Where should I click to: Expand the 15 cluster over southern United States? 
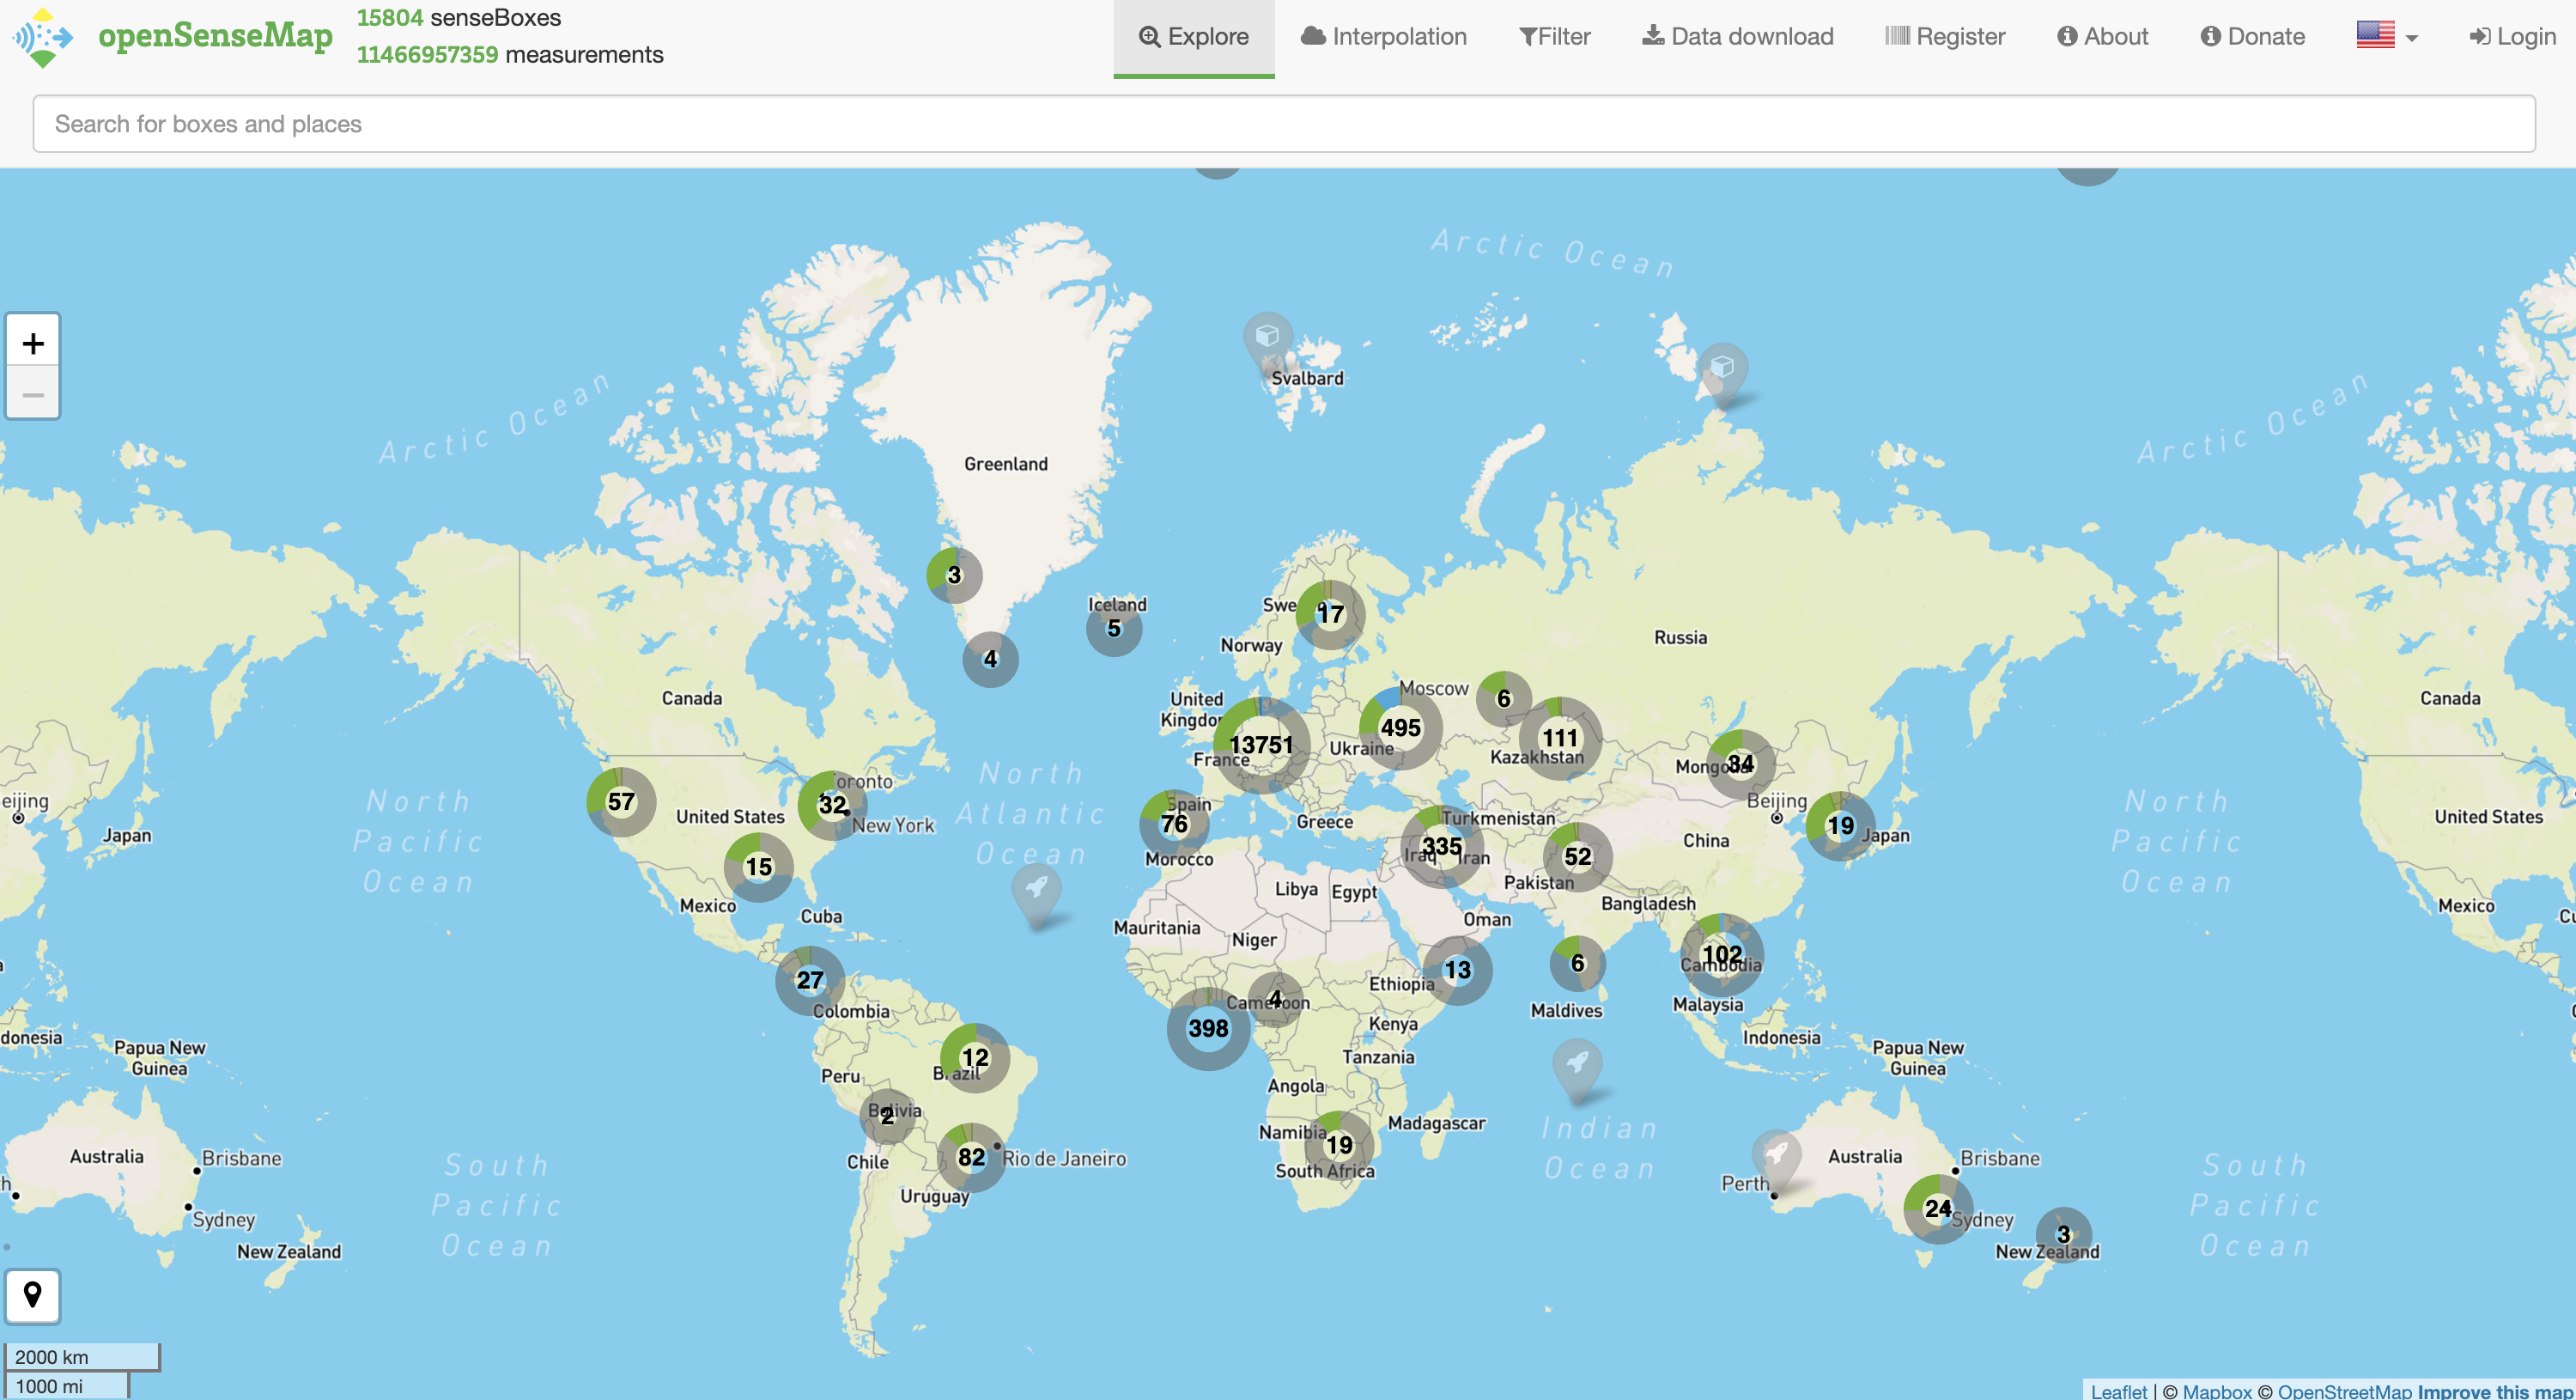click(758, 867)
